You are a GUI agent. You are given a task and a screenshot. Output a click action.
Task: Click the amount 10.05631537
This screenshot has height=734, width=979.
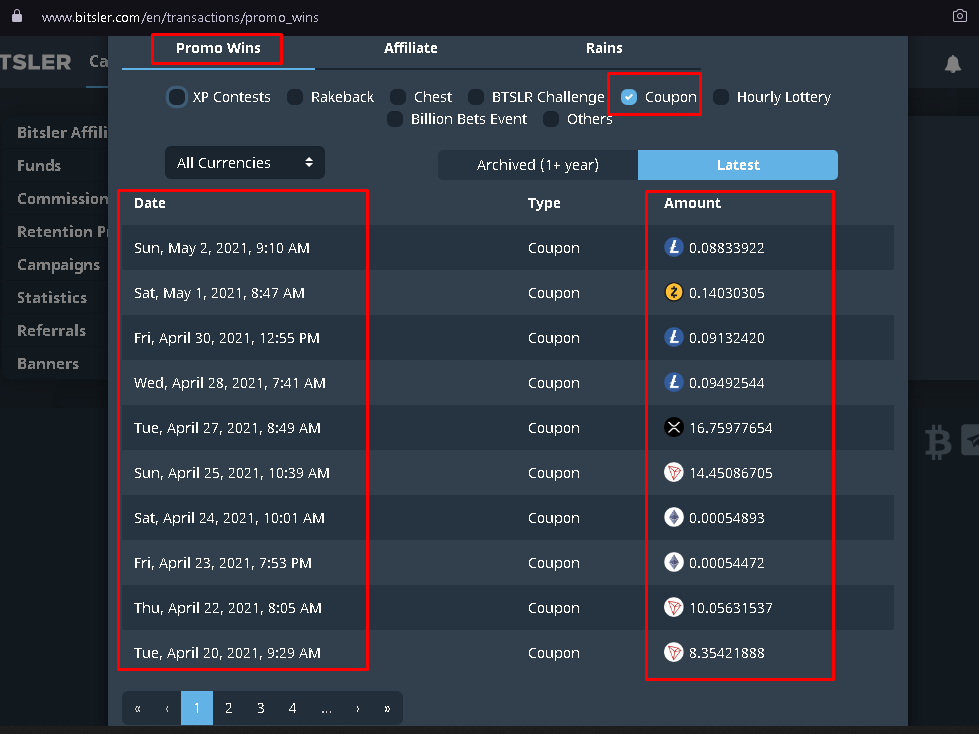coord(731,608)
